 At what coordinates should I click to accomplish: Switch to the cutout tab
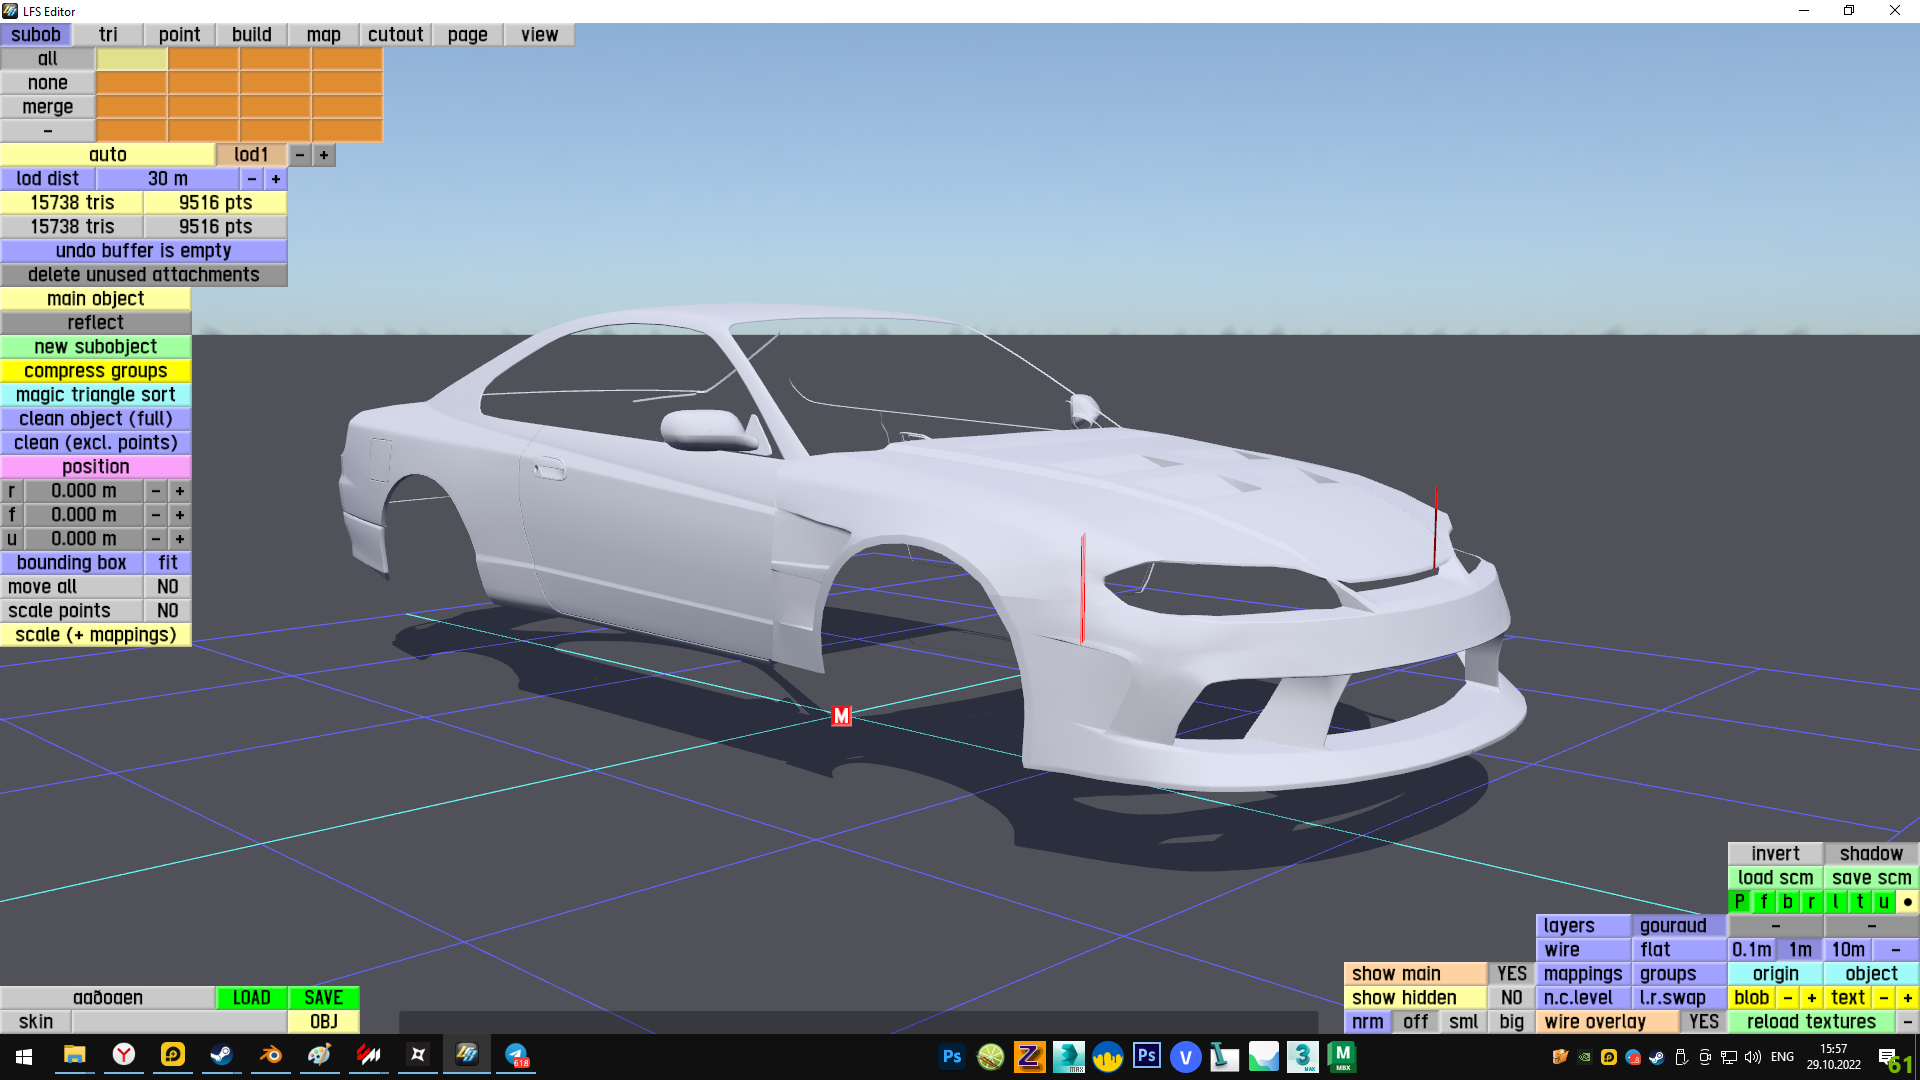(395, 35)
